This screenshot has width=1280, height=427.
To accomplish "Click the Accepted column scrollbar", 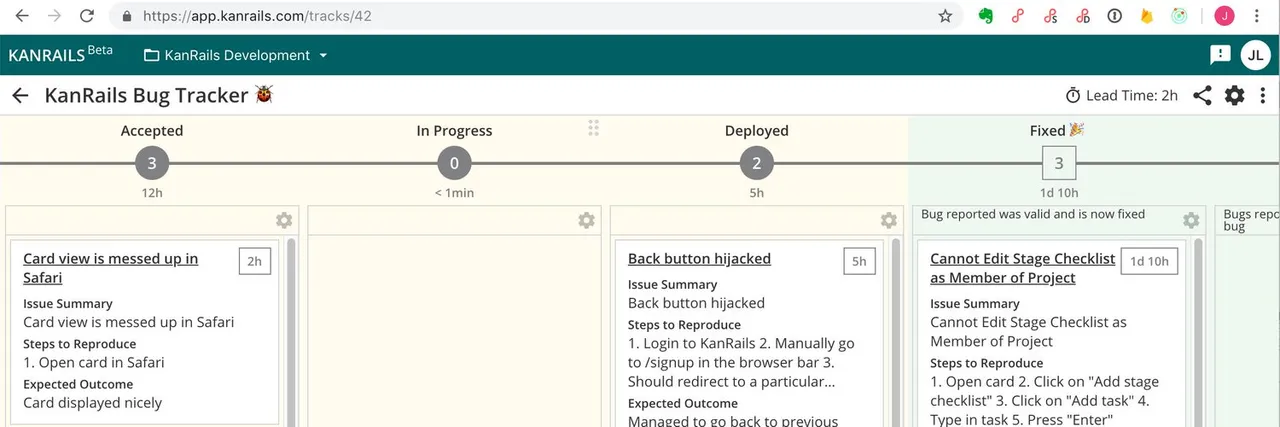I will (291, 332).
